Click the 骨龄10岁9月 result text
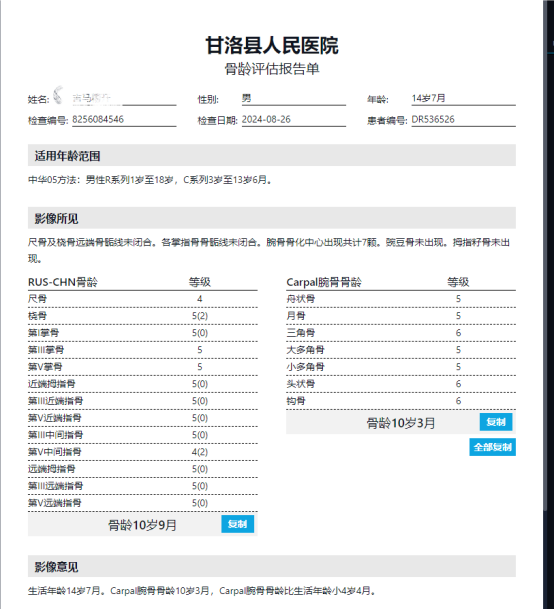Image resolution: width=554 pixels, height=610 pixels. (x=142, y=525)
